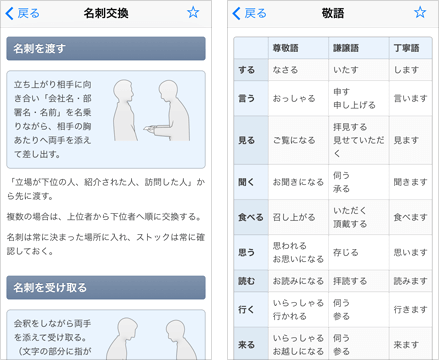Select the 名刺を受け取る section header

pyautogui.click(x=106, y=287)
